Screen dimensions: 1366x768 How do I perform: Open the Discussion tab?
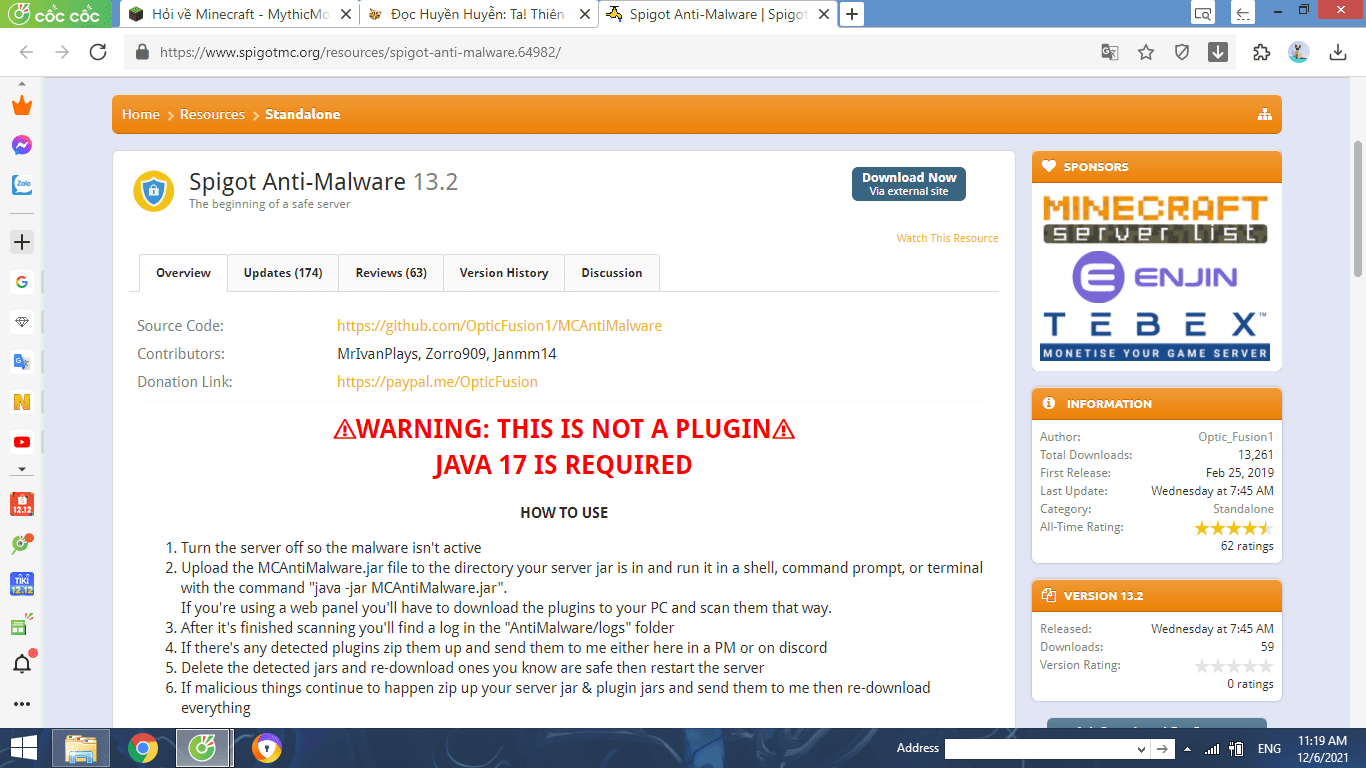click(x=612, y=273)
